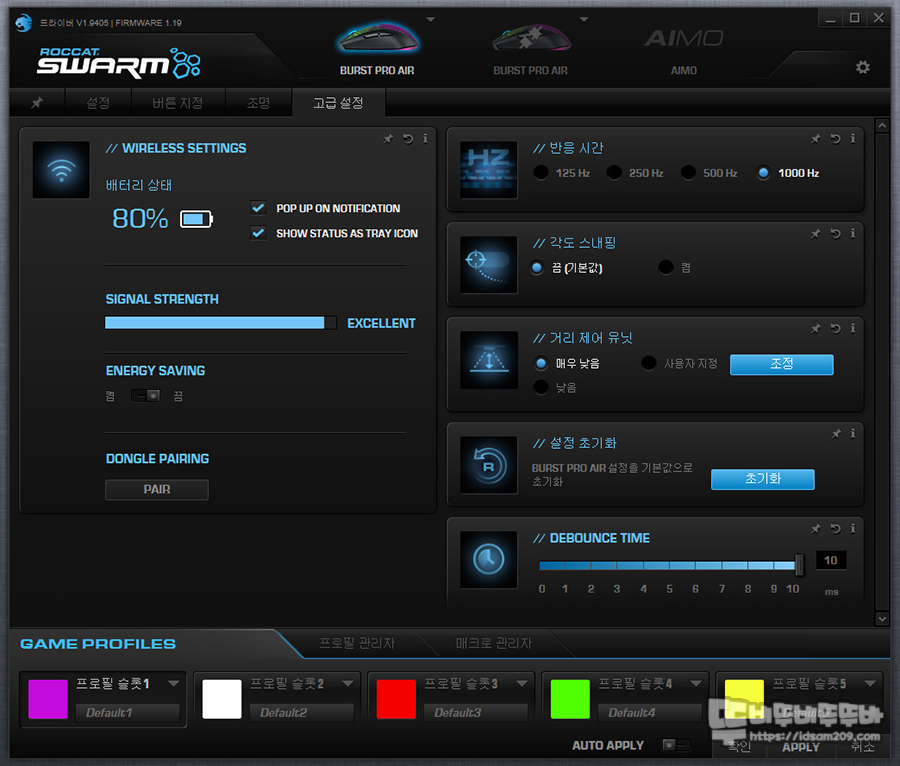
Task: Open the Swarm settings gear icon
Action: point(863,67)
